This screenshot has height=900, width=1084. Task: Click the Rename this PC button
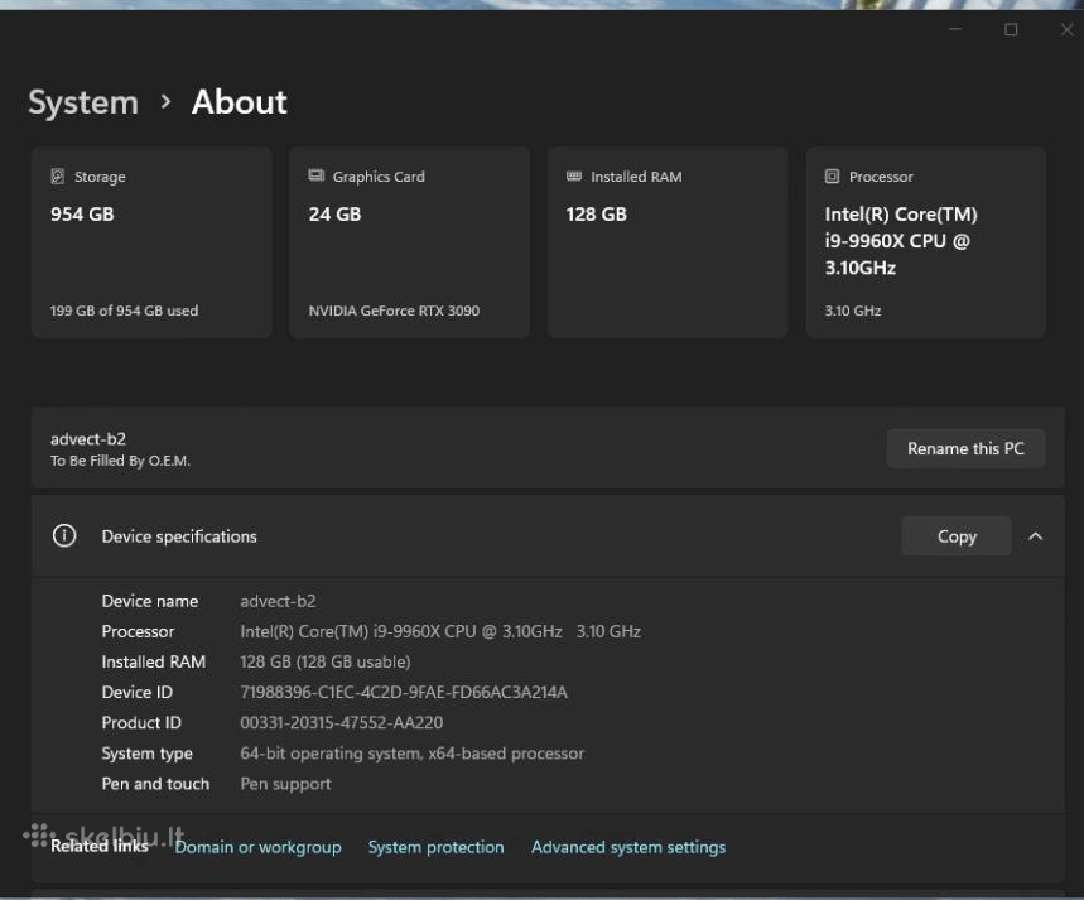point(965,449)
